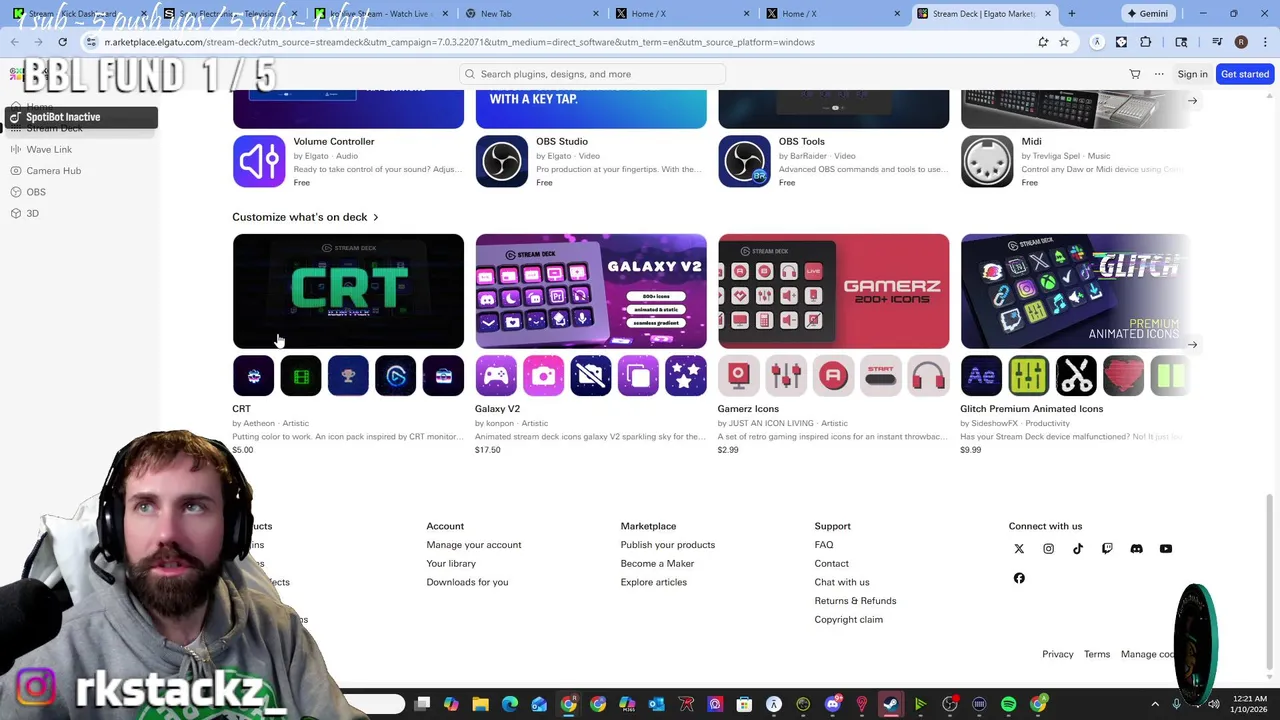1280x720 pixels.
Task: Click the Get started button
Action: (1245, 74)
